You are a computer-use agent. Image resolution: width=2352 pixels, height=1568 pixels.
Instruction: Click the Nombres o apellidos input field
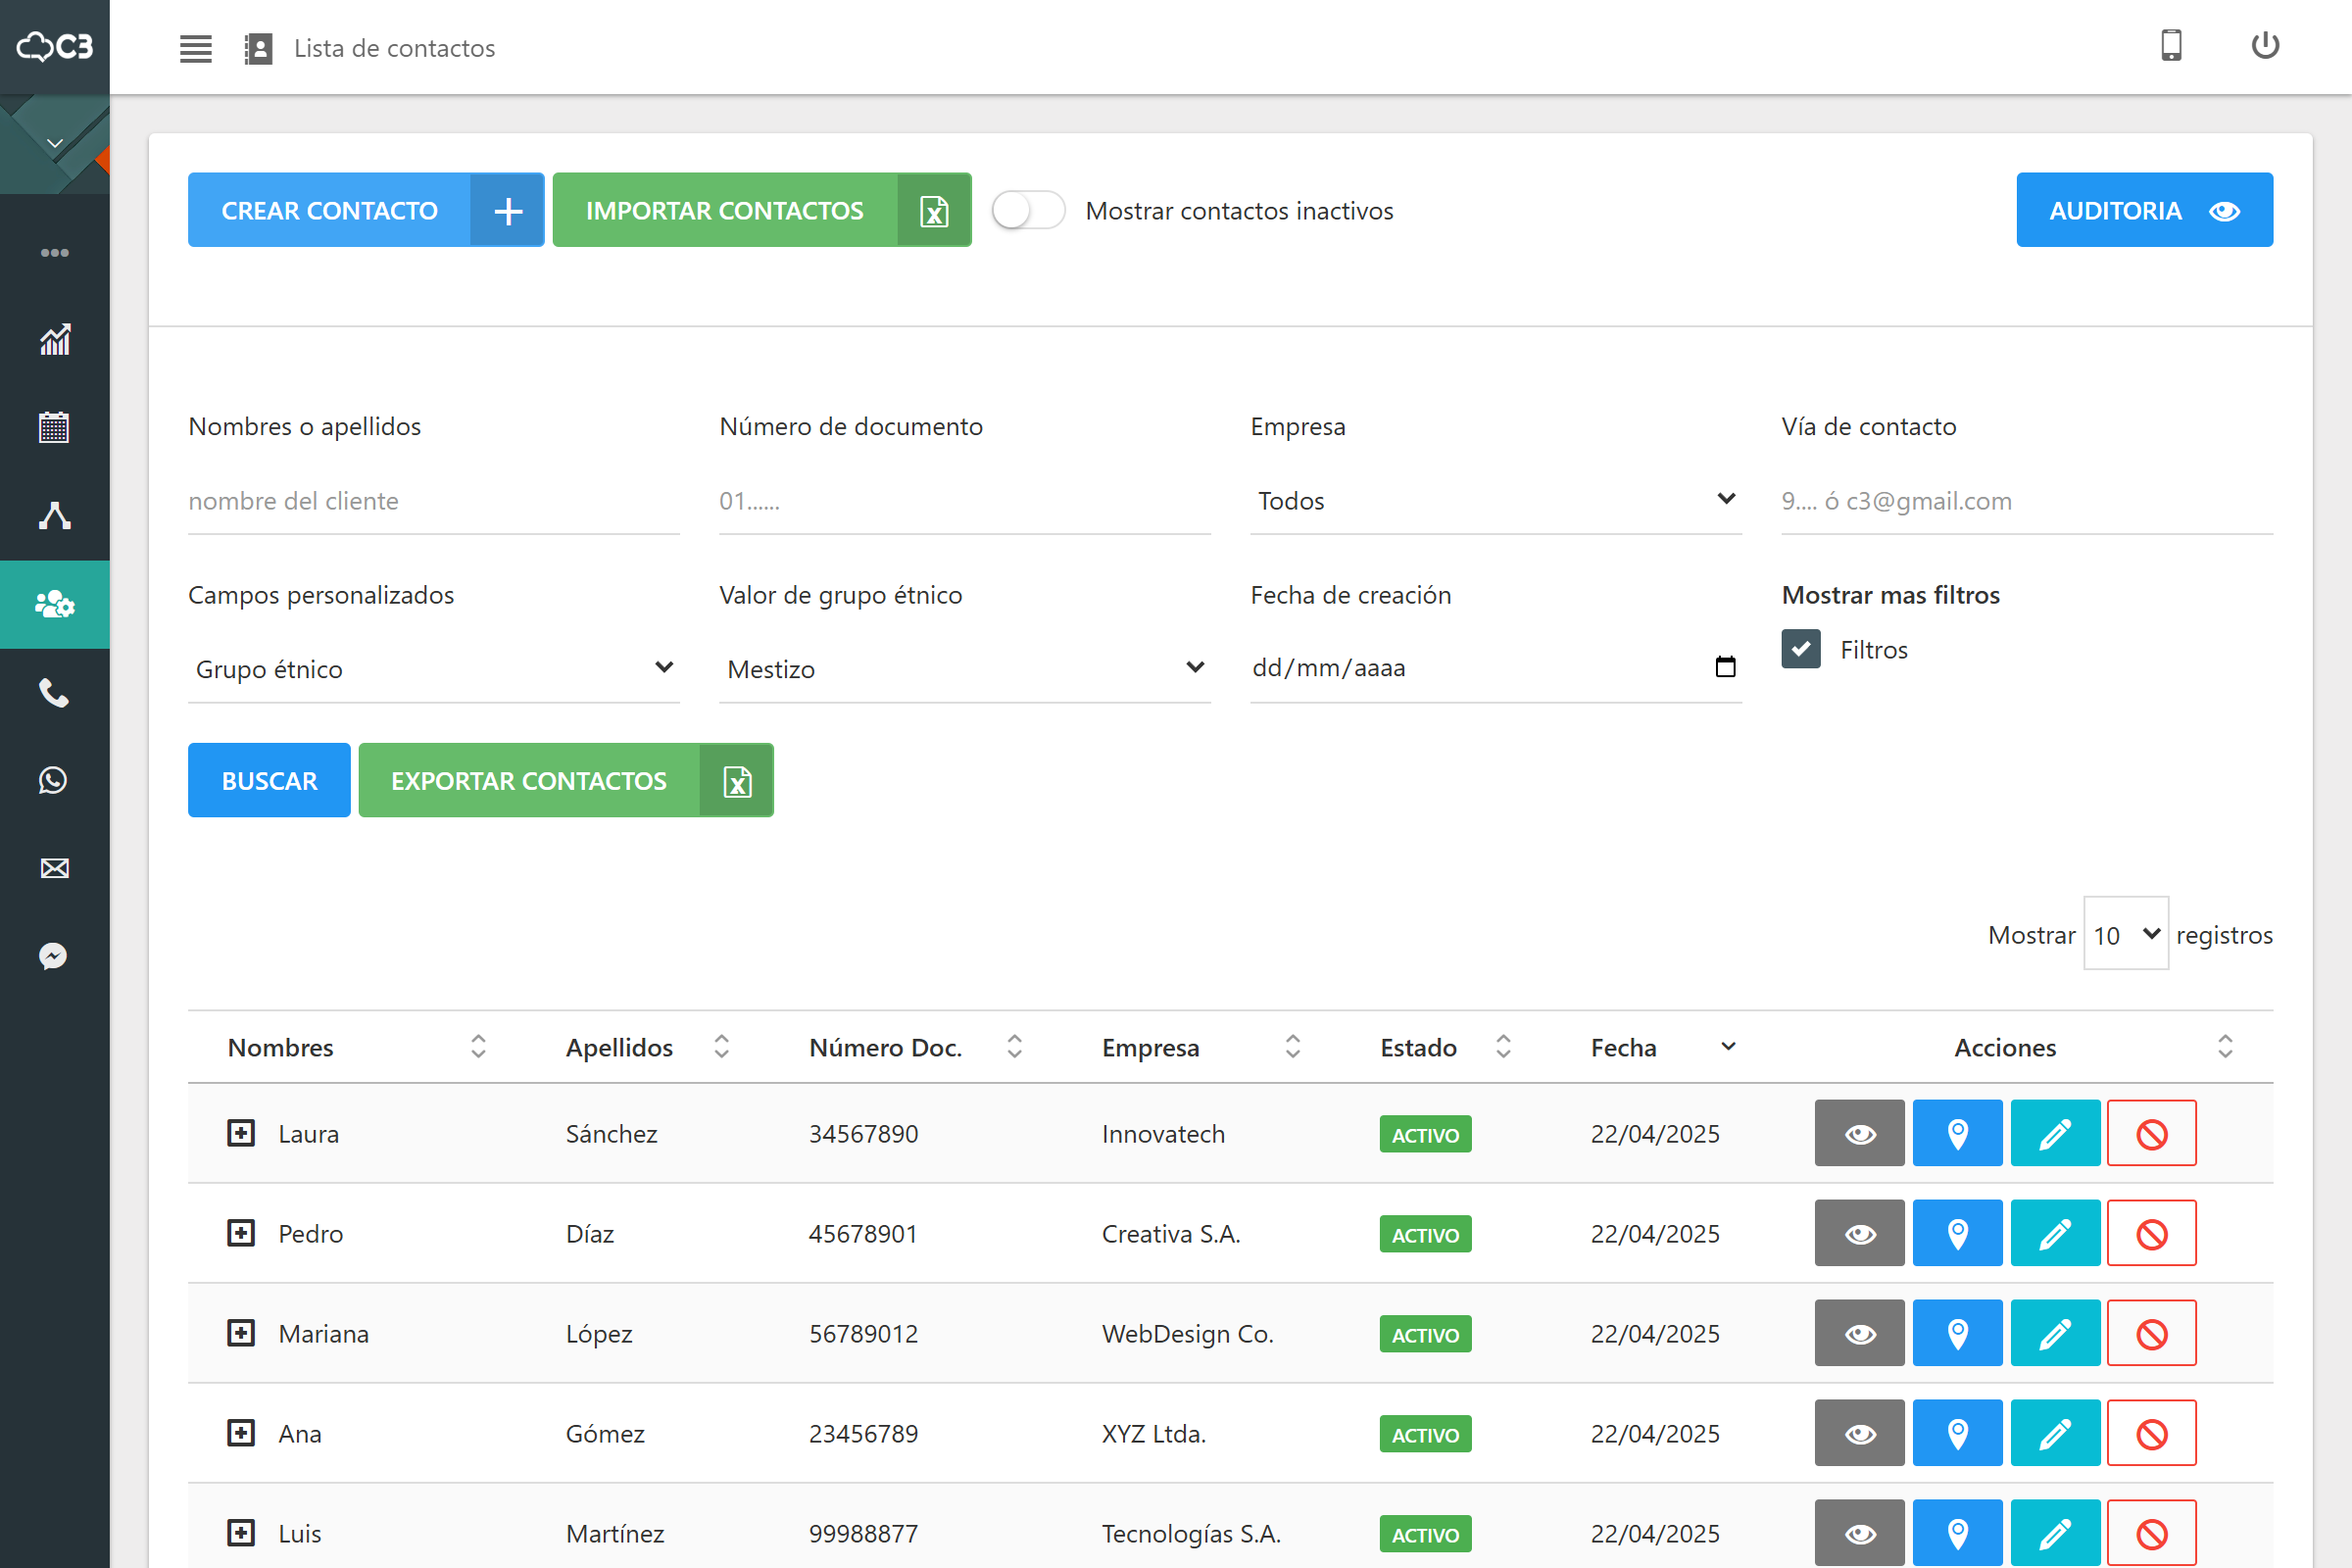pyautogui.click(x=434, y=501)
